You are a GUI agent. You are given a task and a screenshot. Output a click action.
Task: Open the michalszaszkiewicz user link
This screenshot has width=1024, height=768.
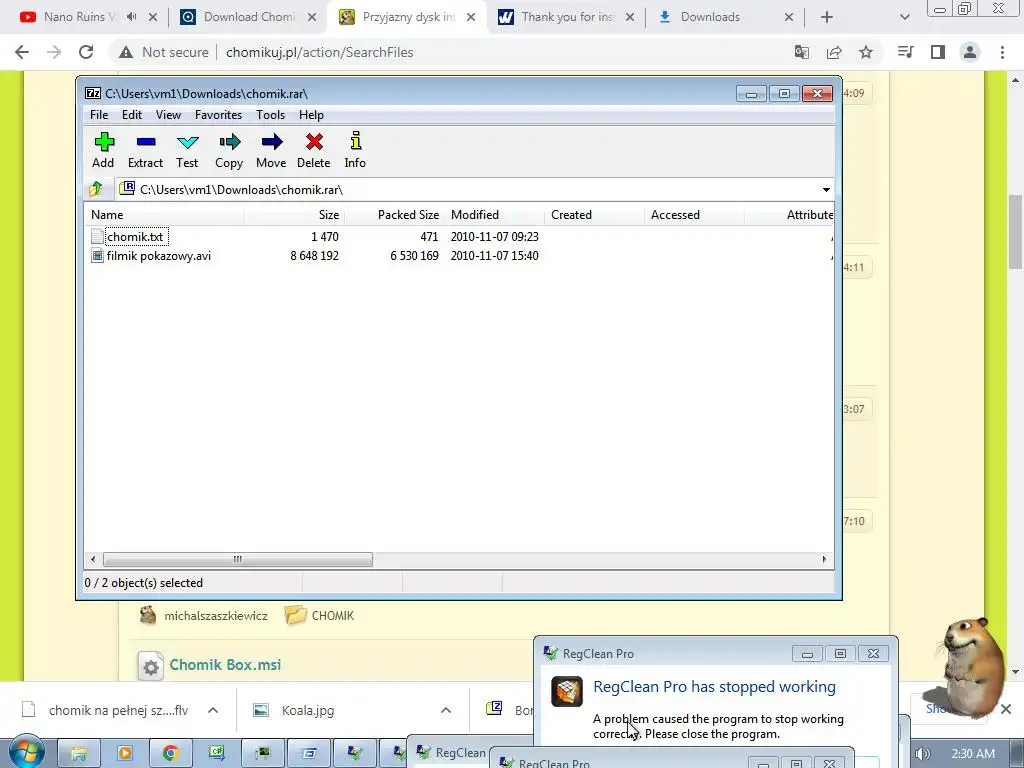tap(216, 616)
